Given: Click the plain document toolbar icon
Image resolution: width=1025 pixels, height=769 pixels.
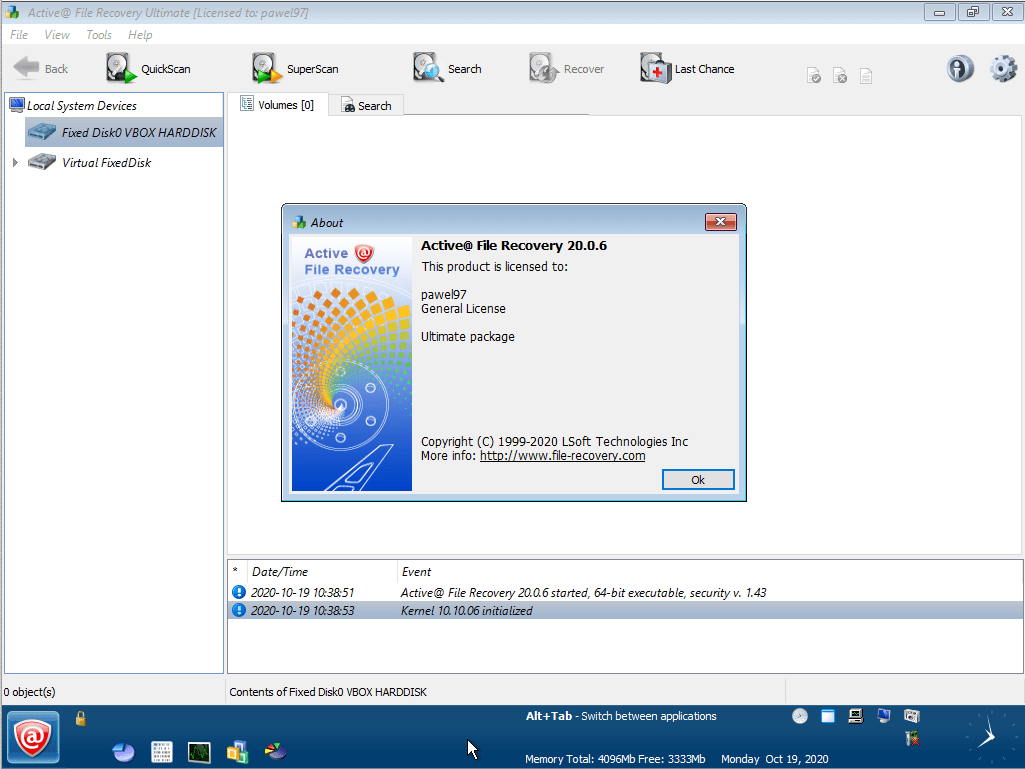Looking at the screenshot, I should click(866, 76).
